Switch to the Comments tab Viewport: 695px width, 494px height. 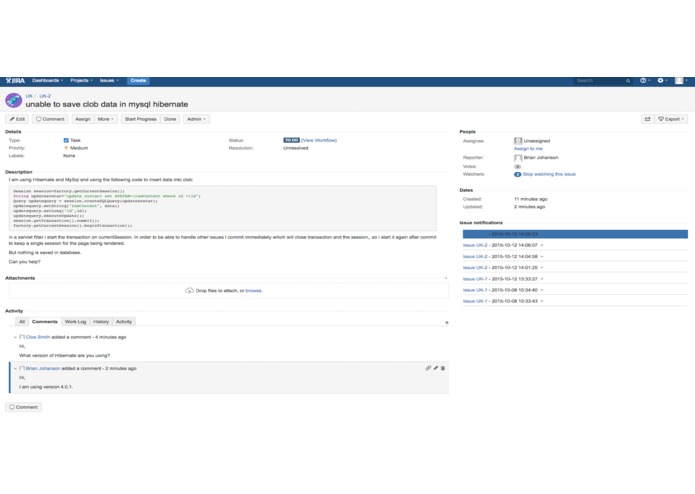[x=45, y=322]
